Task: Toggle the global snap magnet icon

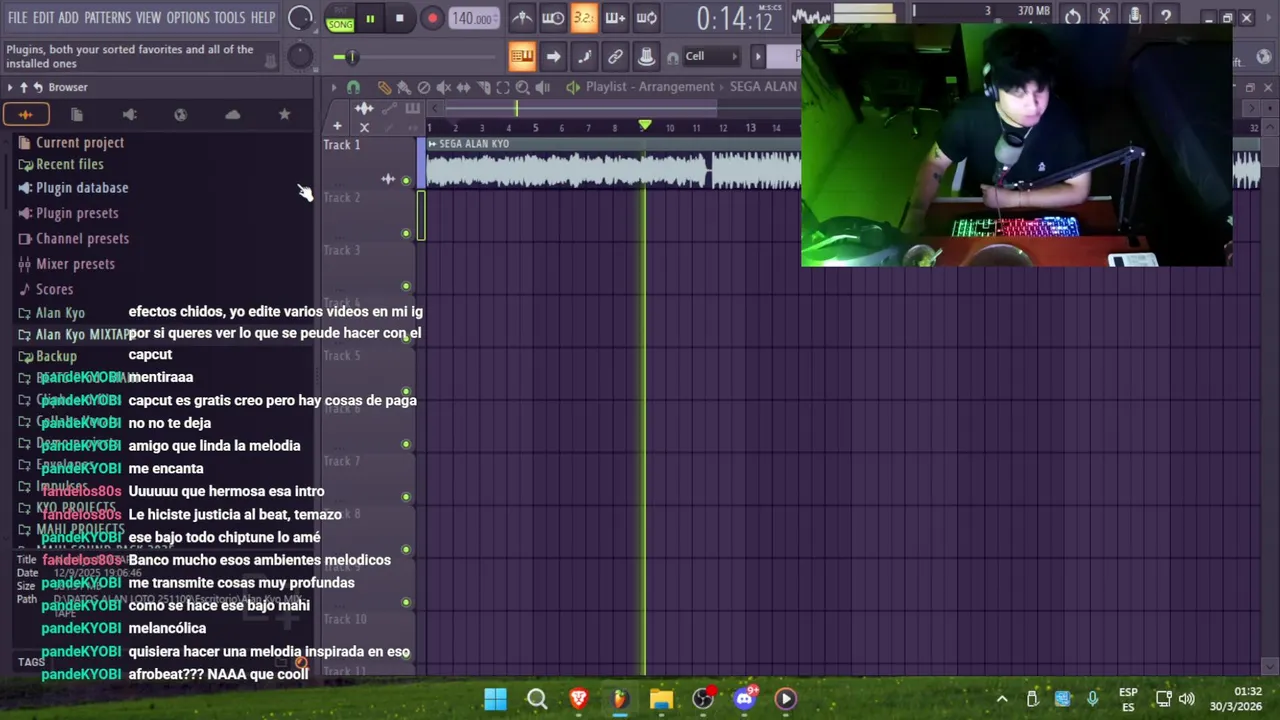Action: pos(672,56)
